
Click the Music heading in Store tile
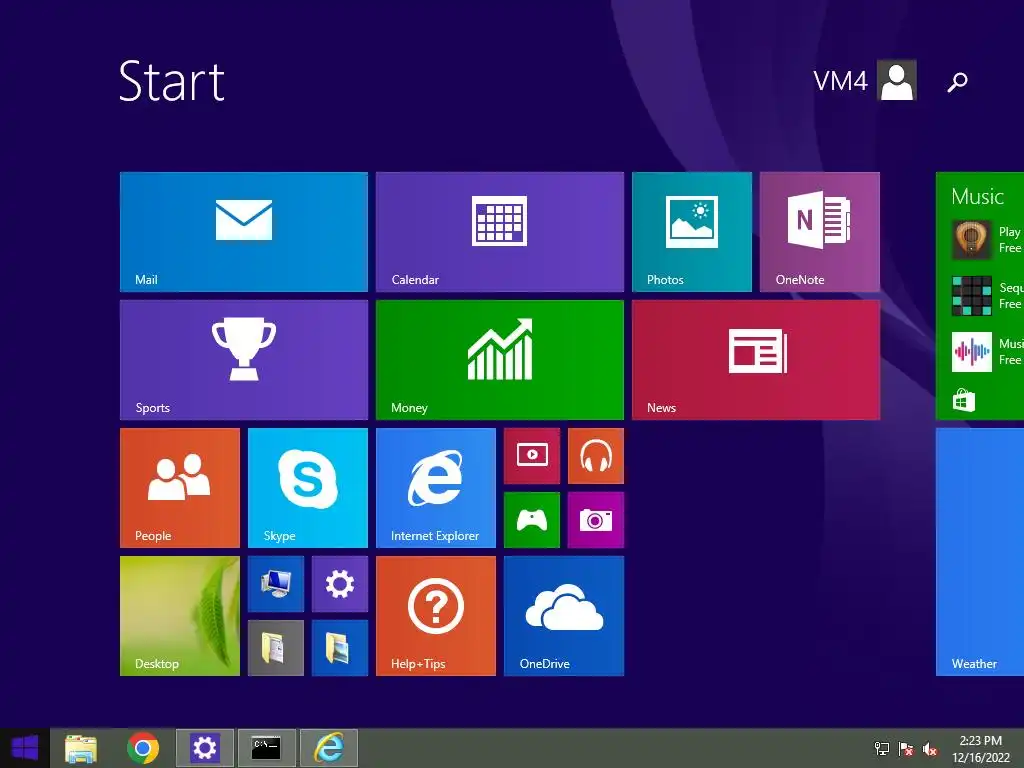[x=977, y=197]
